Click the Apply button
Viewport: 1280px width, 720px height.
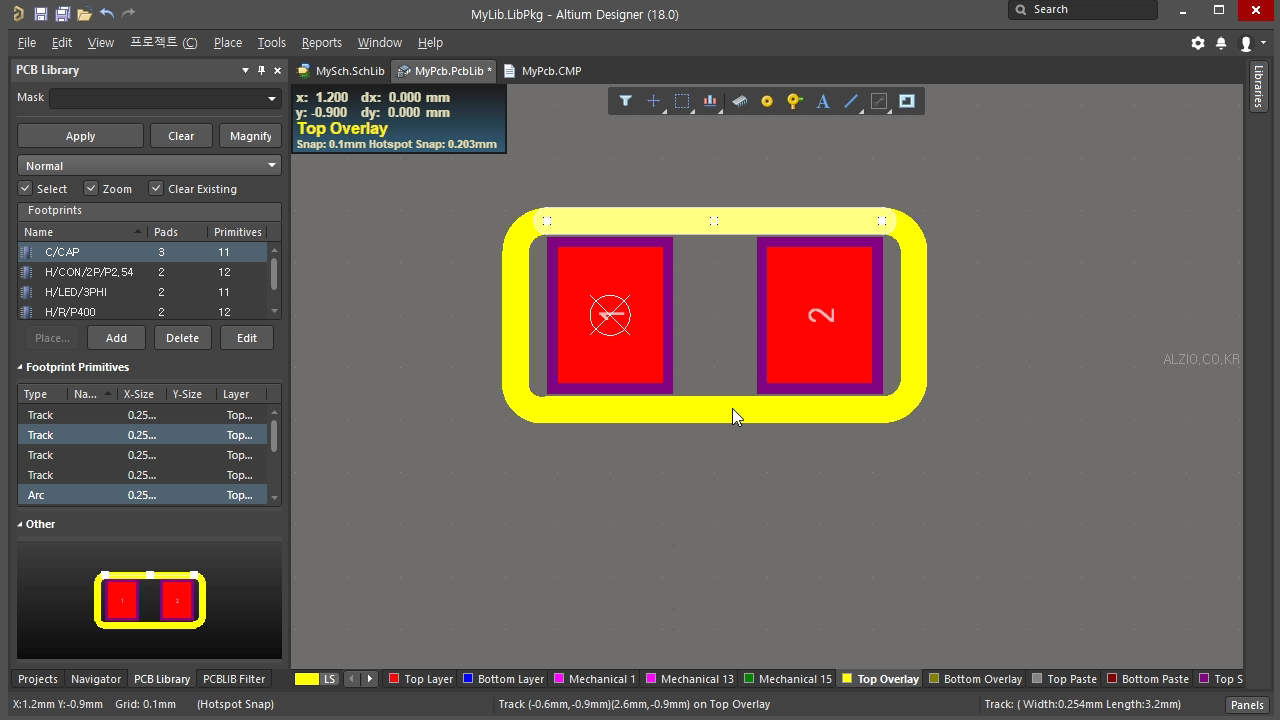pyautogui.click(x=80, y=136)
